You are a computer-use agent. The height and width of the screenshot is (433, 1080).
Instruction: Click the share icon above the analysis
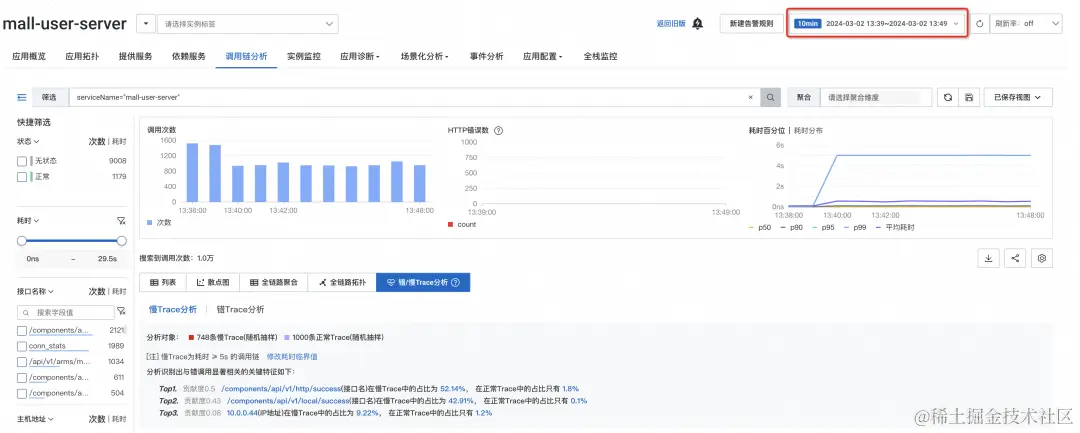(1015, 258)
